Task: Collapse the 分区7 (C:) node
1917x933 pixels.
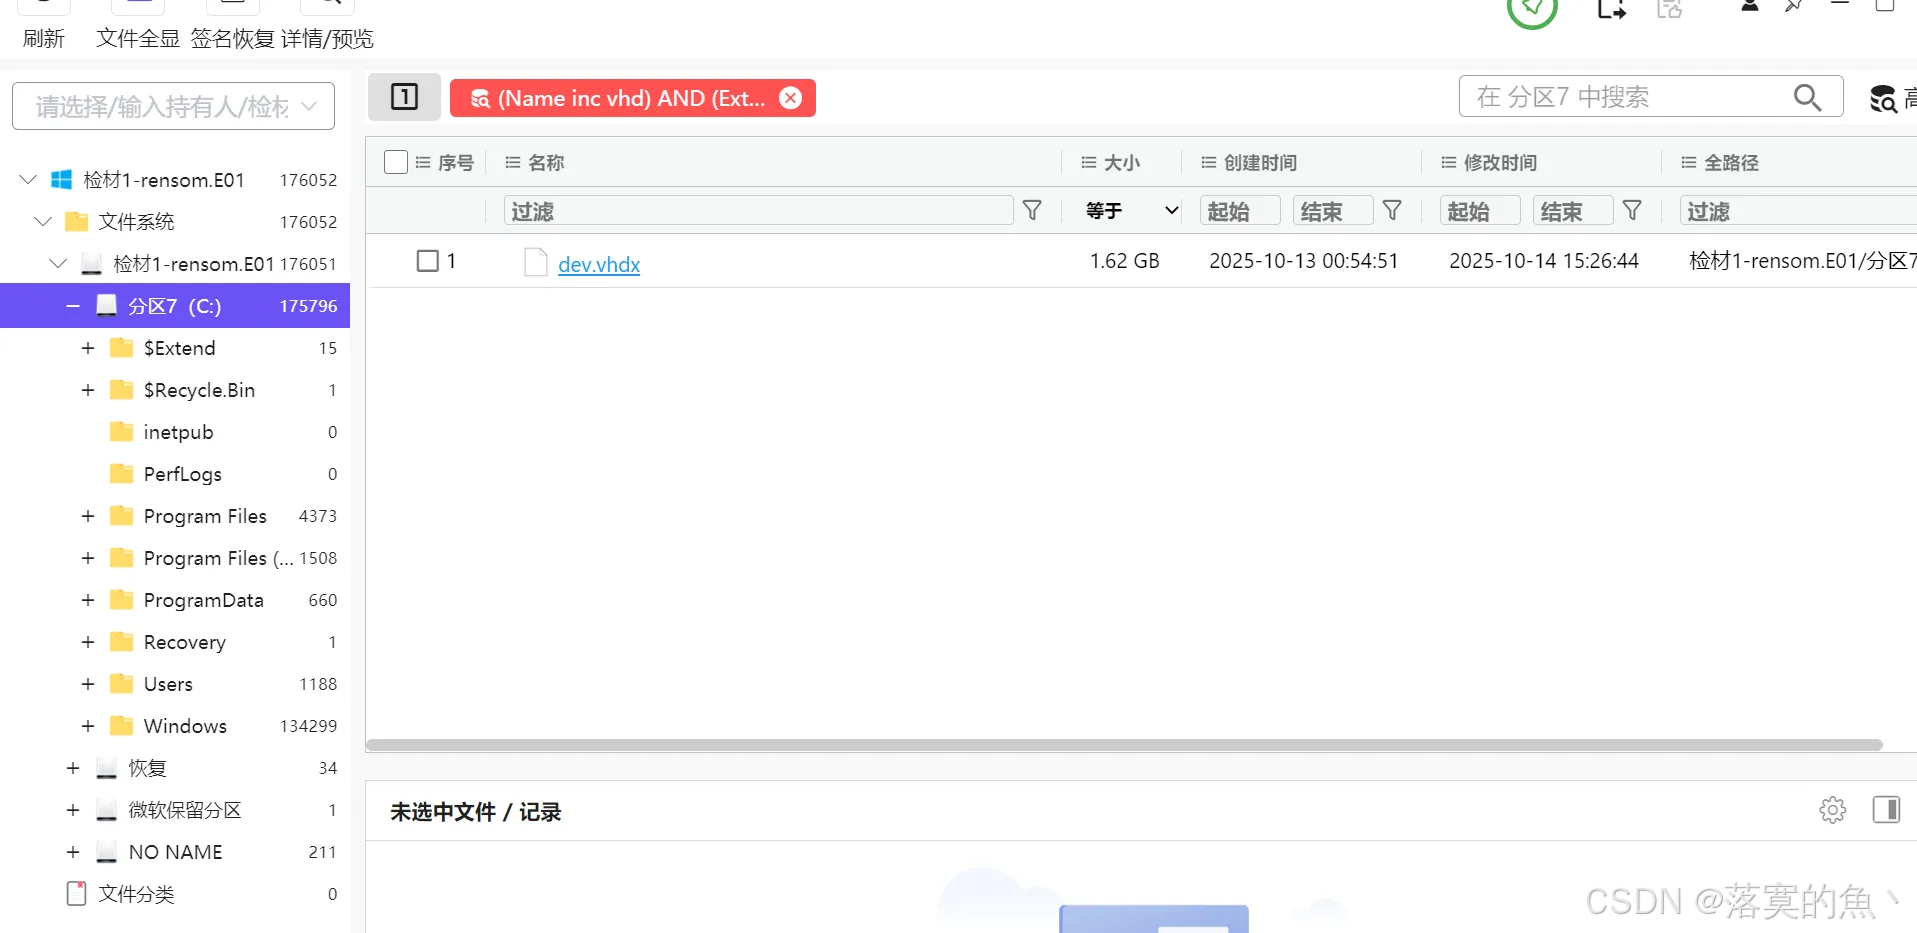Action: pyautogui.click(x=73, y=305)
